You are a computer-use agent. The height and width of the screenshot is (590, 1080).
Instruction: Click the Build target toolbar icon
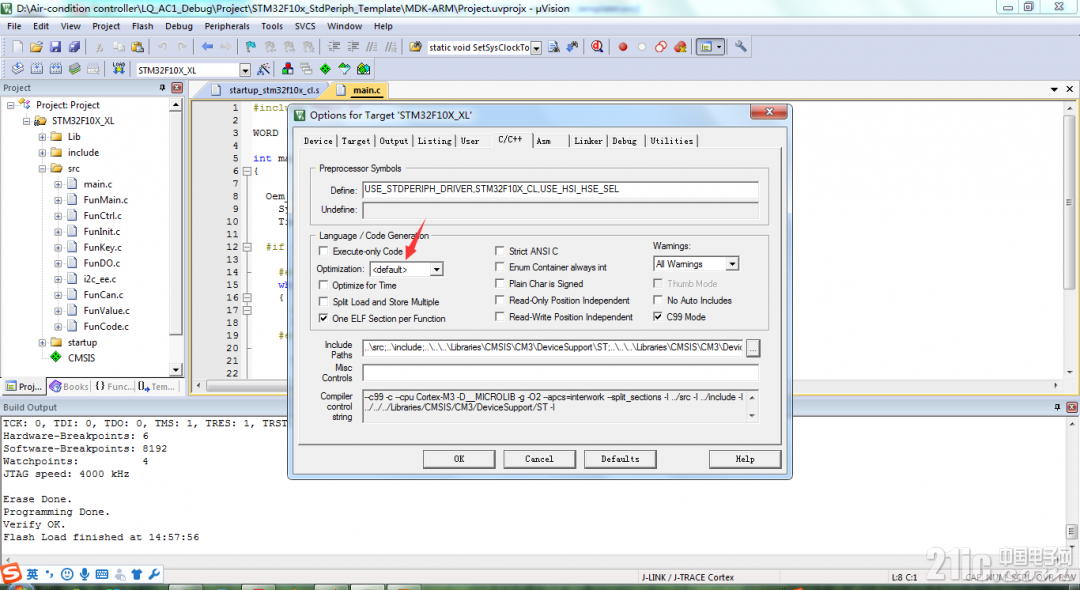coord(37,69)
